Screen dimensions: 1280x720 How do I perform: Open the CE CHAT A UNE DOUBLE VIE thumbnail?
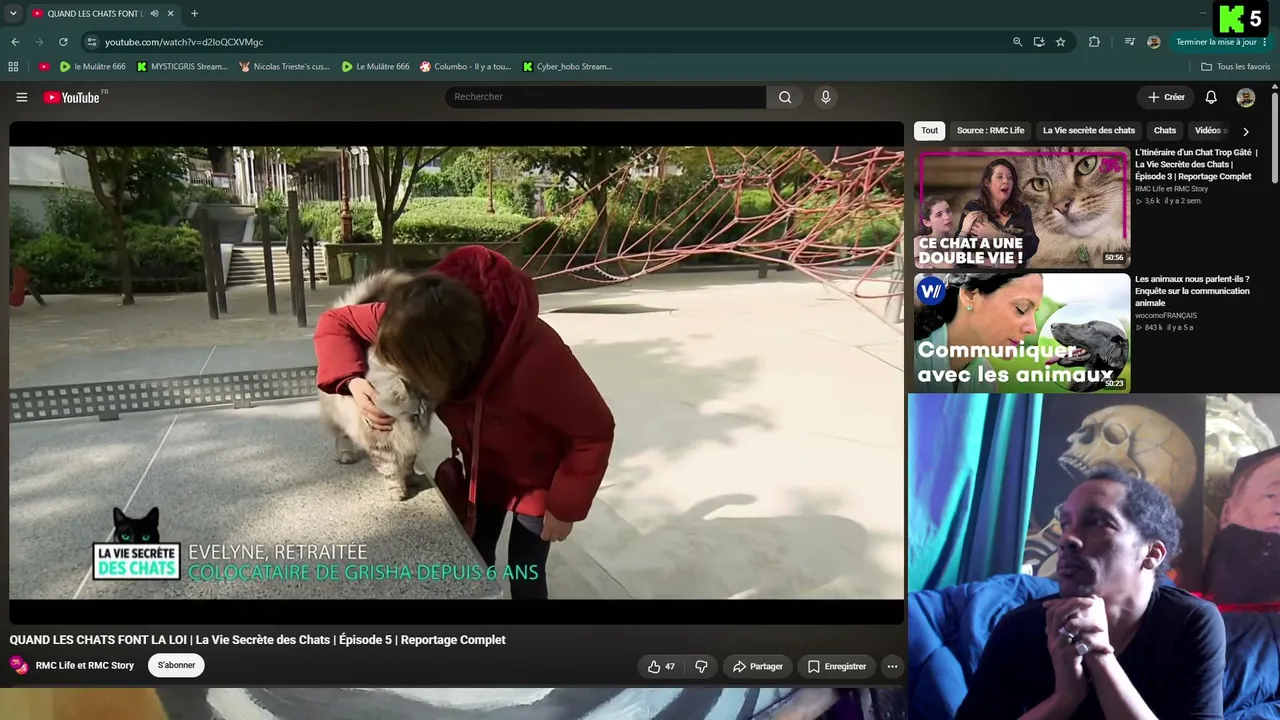[x=1022, y=208]
